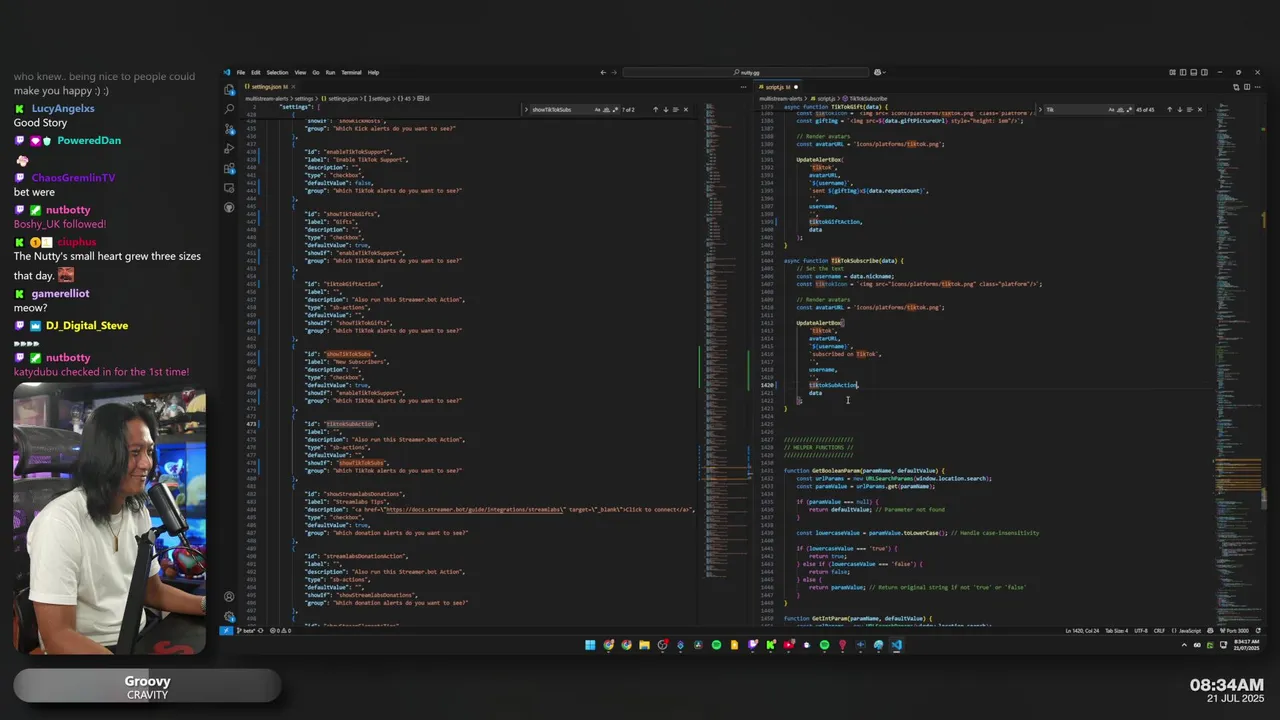This screenshot has height=720, width=1280.
Task: Go to next match in script.js find
Action: (x=1180, y=110)
